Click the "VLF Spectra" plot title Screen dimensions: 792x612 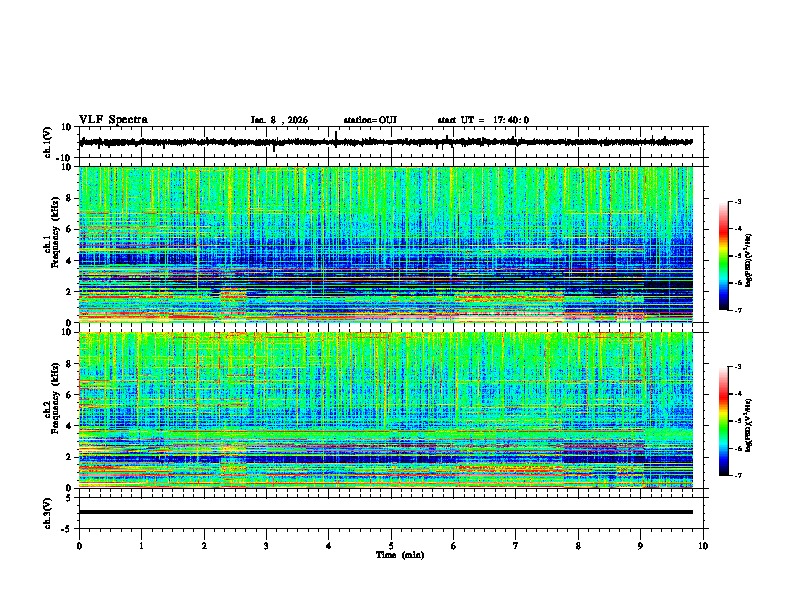pos(113,120)
